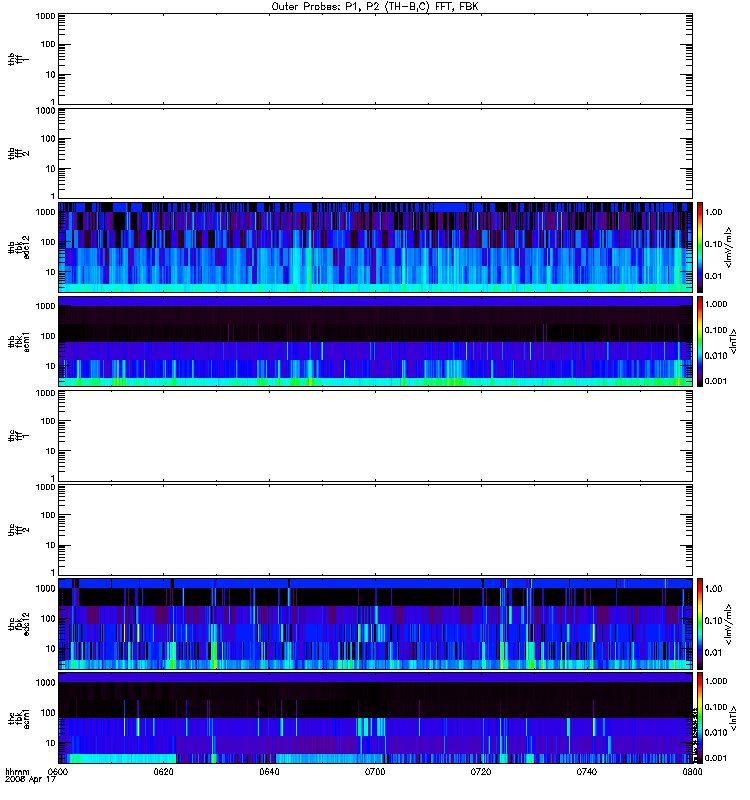Screen dimensions: 750x800
Task: Select the thb fbk edc12 spectrogram panel
Action: point(375,247)
